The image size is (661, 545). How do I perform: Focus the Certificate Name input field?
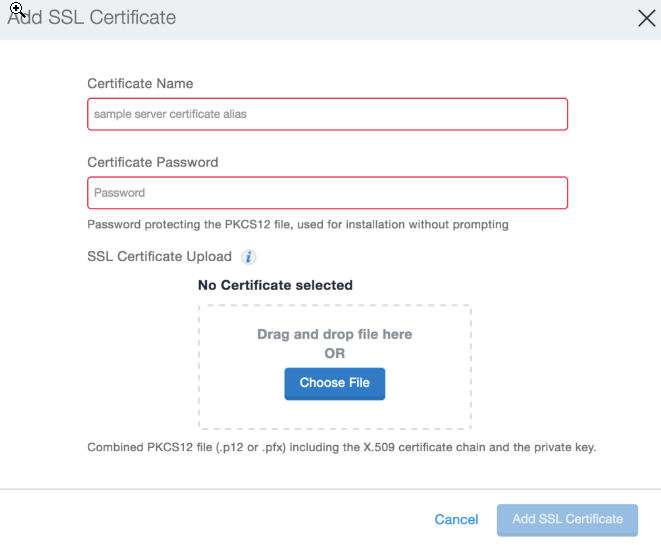tap(327, 114)
